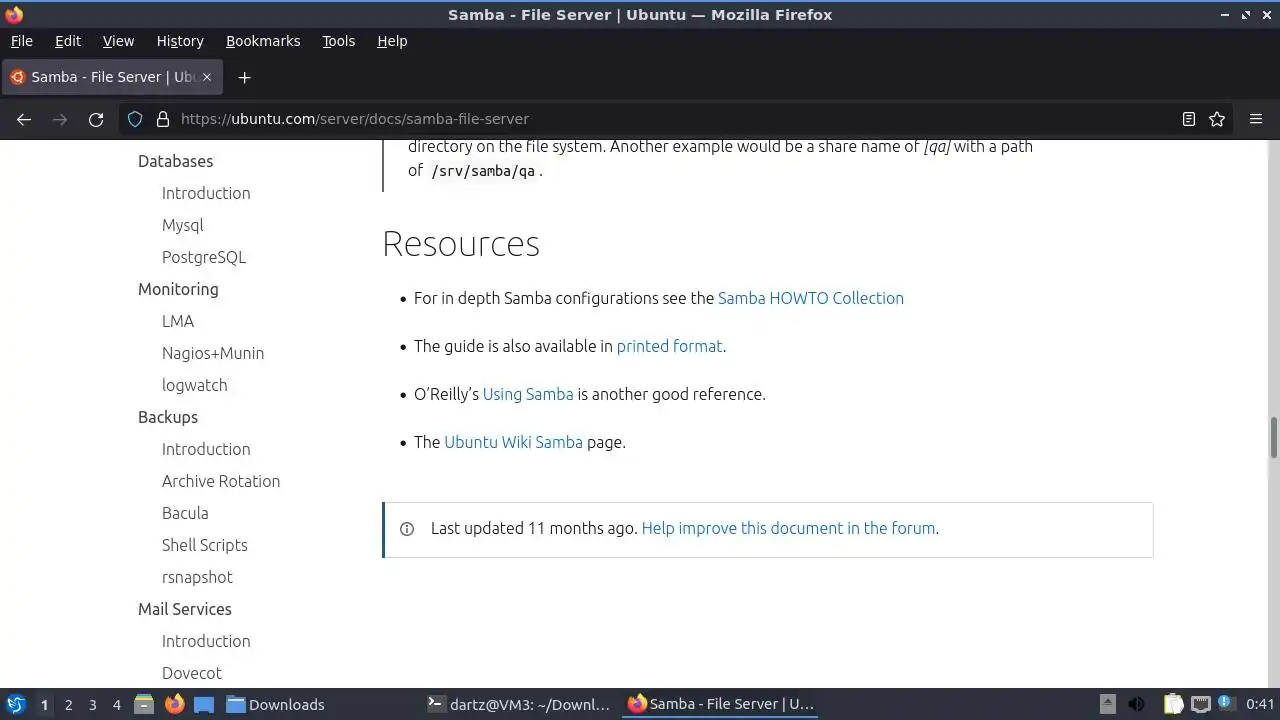The width and height of the screenshot is (1280, 720).
Task: Open the Bookmarks menu
Action: coord(263,41)
